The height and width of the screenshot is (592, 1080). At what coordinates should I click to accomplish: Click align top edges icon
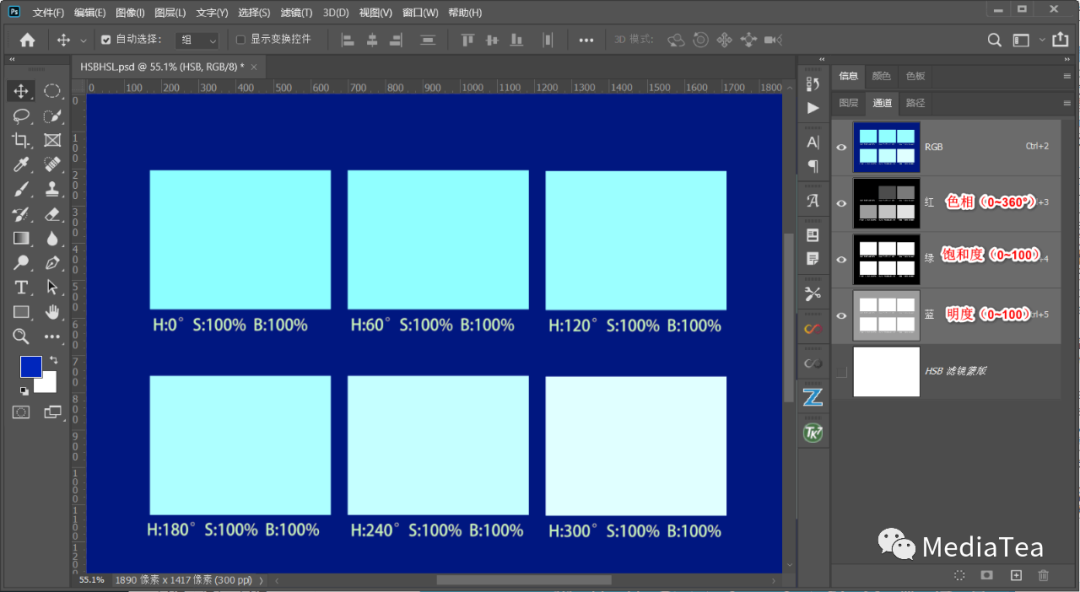(468, 40)
